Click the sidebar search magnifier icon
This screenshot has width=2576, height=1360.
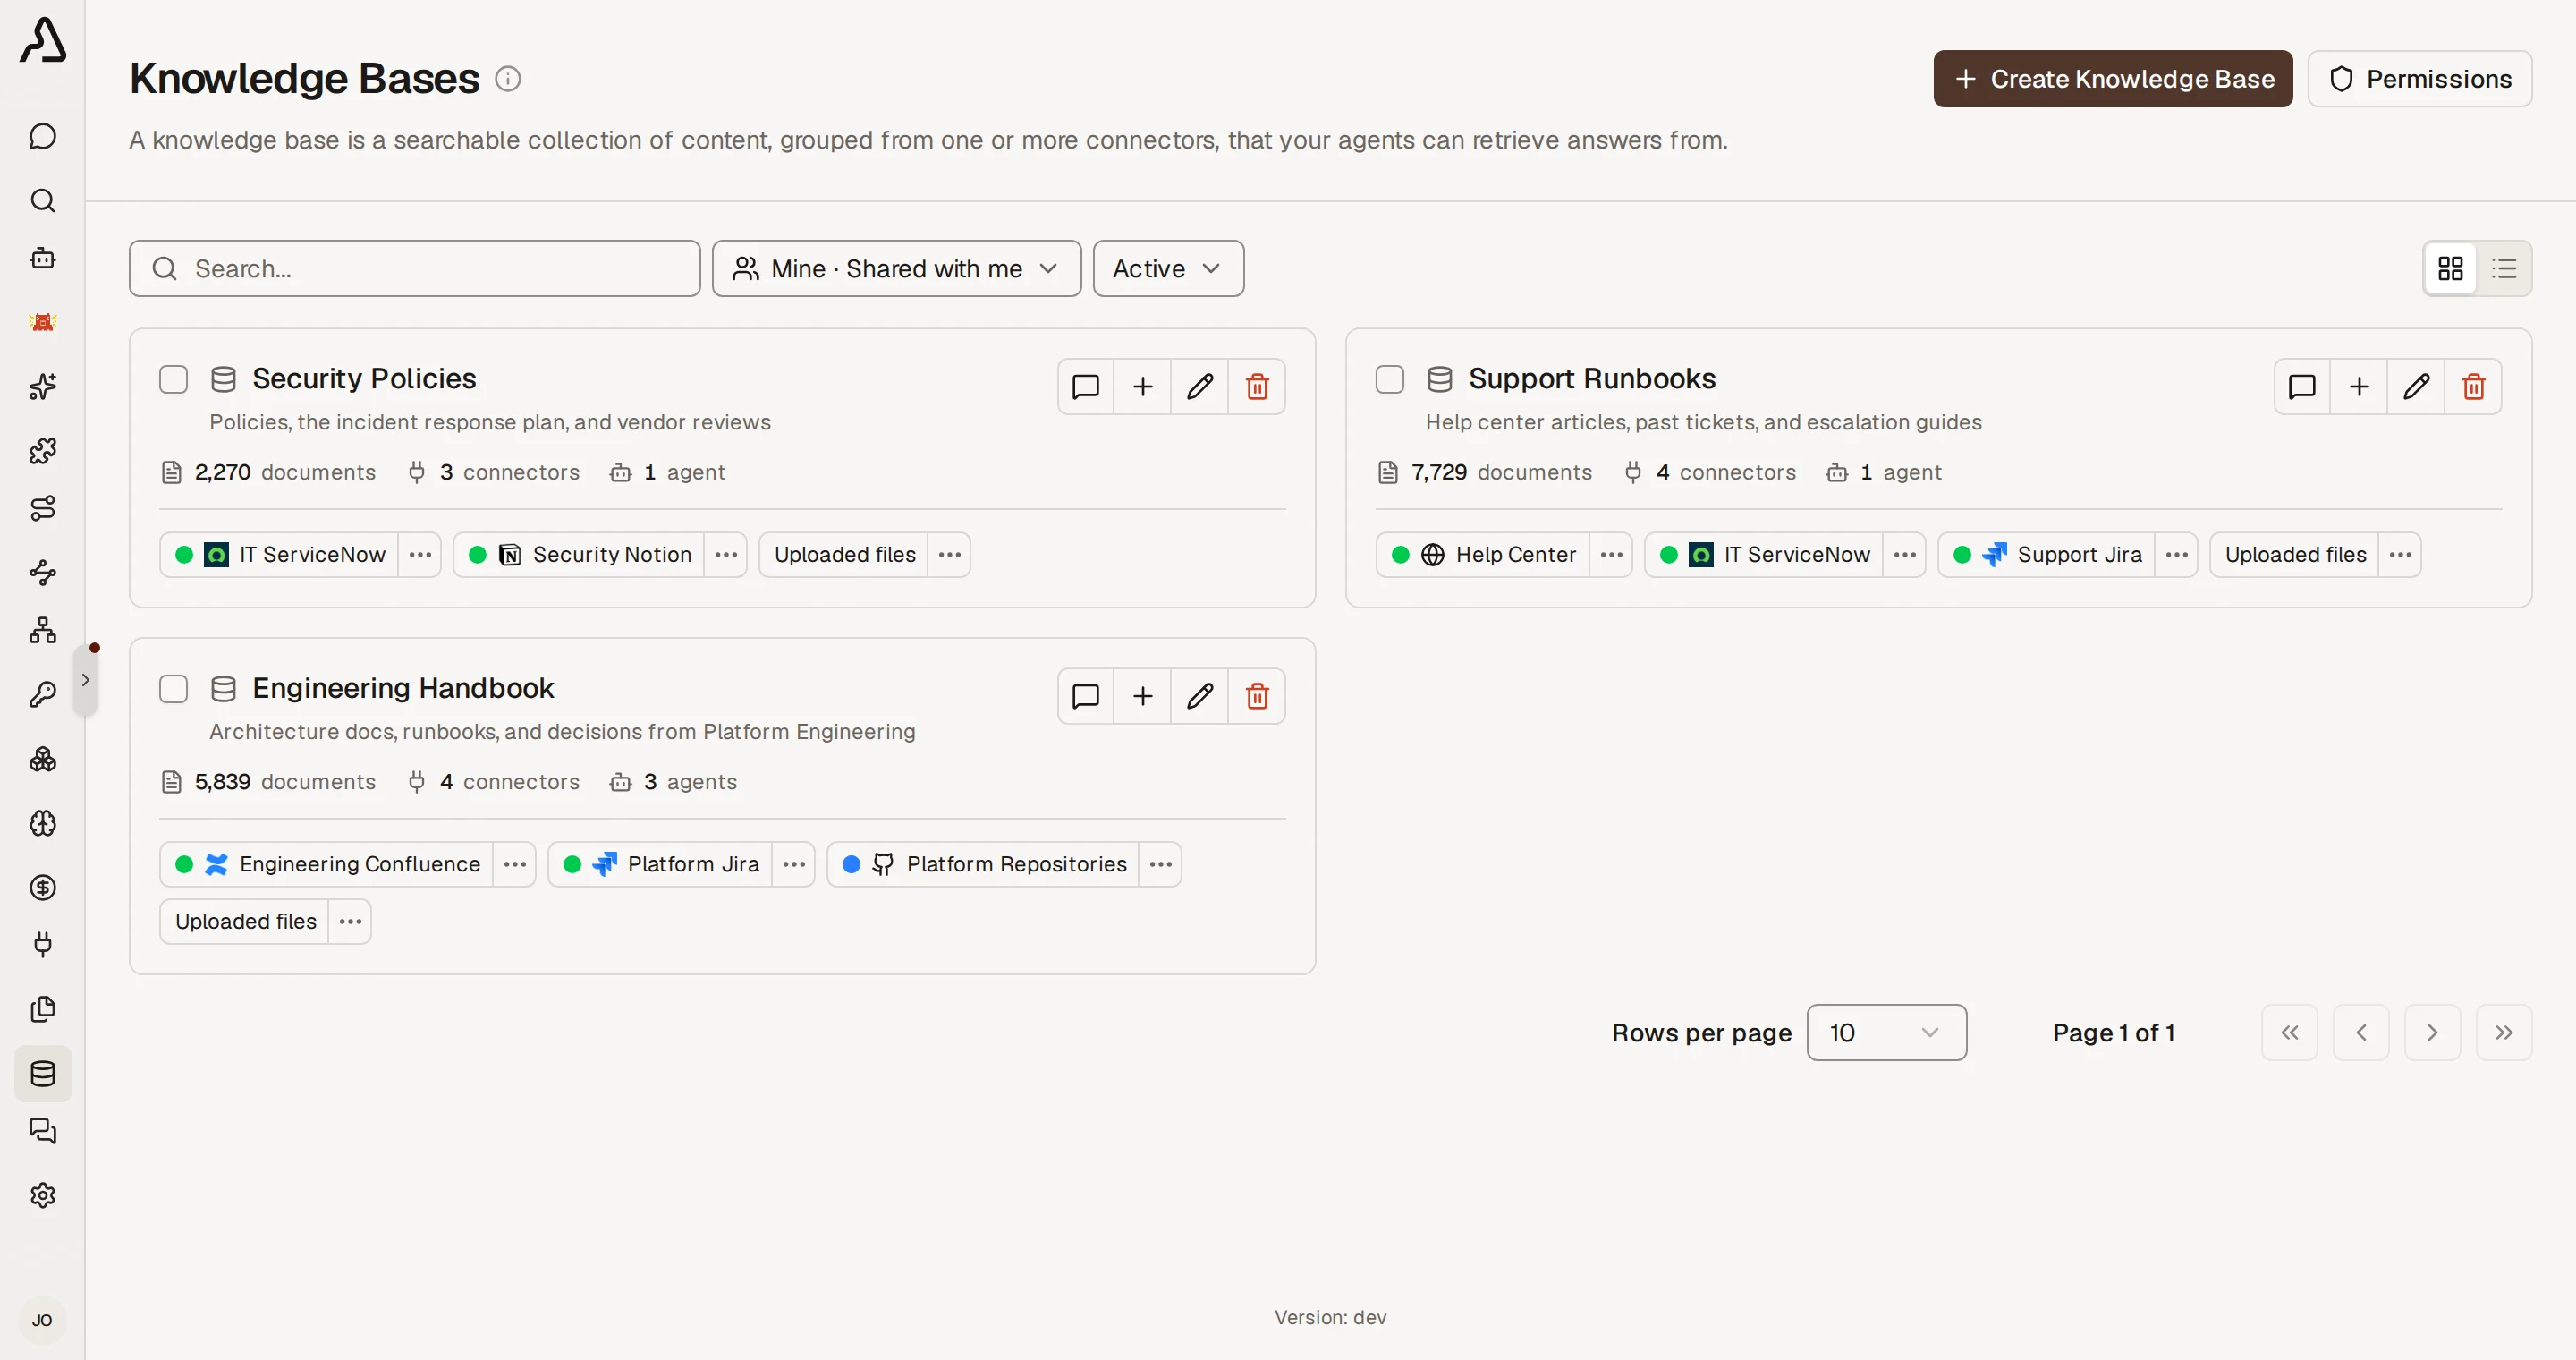point(42,200)
